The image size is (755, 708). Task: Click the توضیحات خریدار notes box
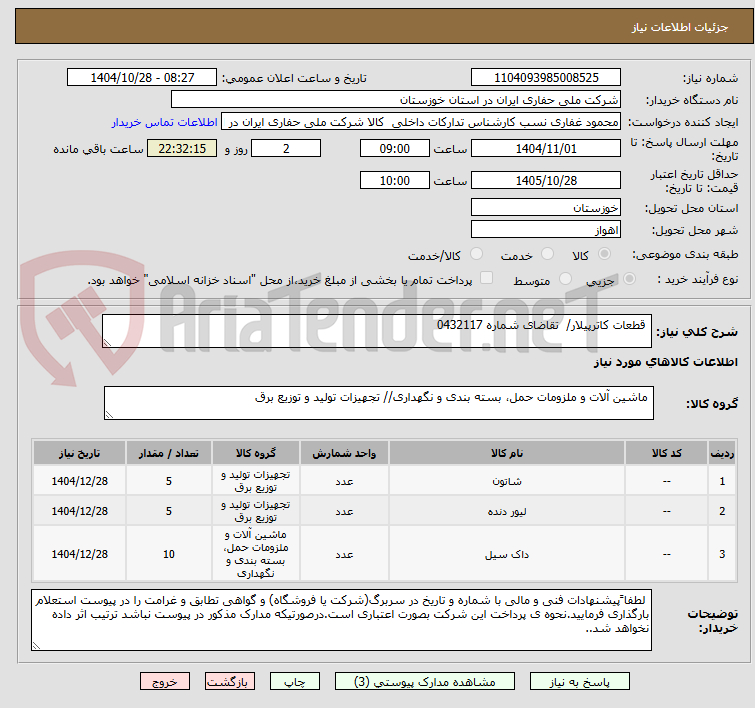coord(341,620)
